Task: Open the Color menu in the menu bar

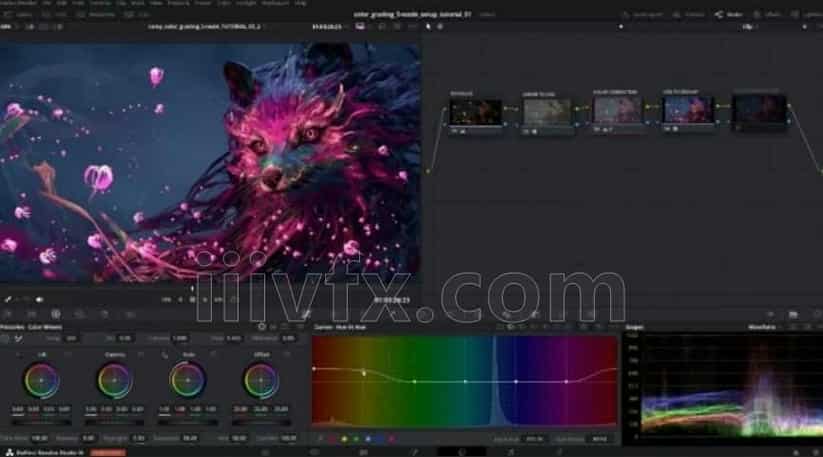Action: tap(224, 3)
